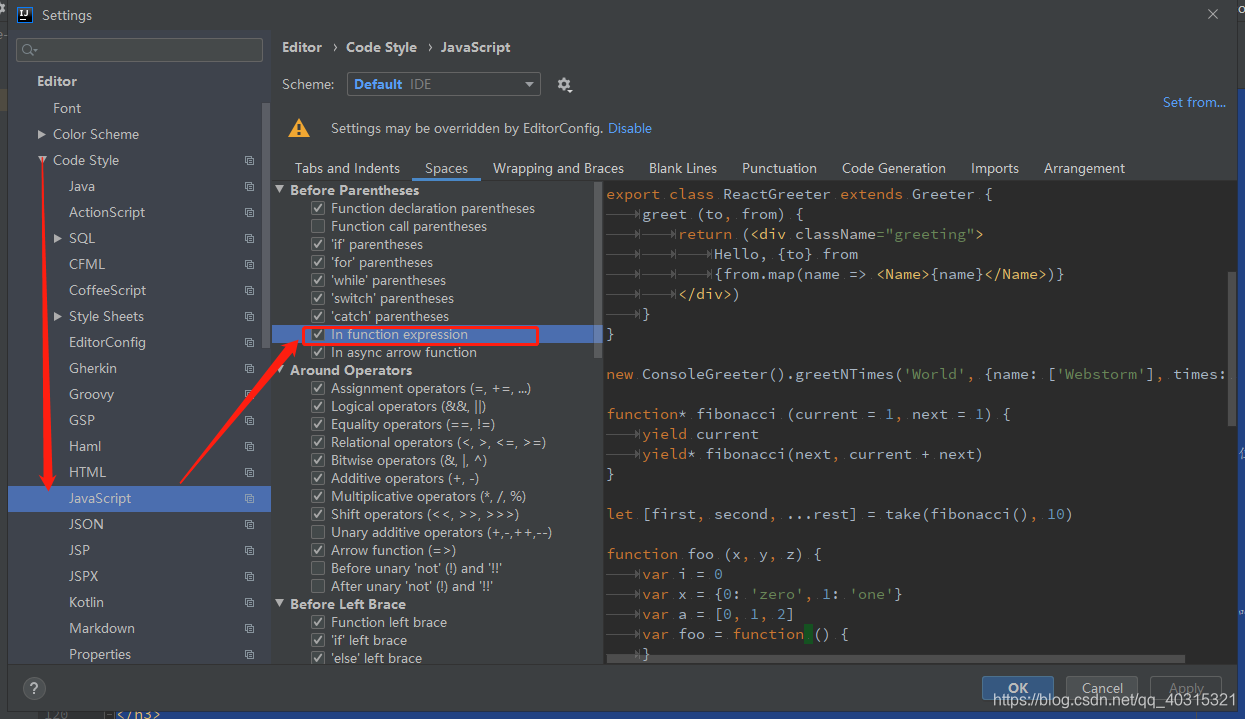Click the OK button
1245x719 pixels.
[x=1018, y=688]
